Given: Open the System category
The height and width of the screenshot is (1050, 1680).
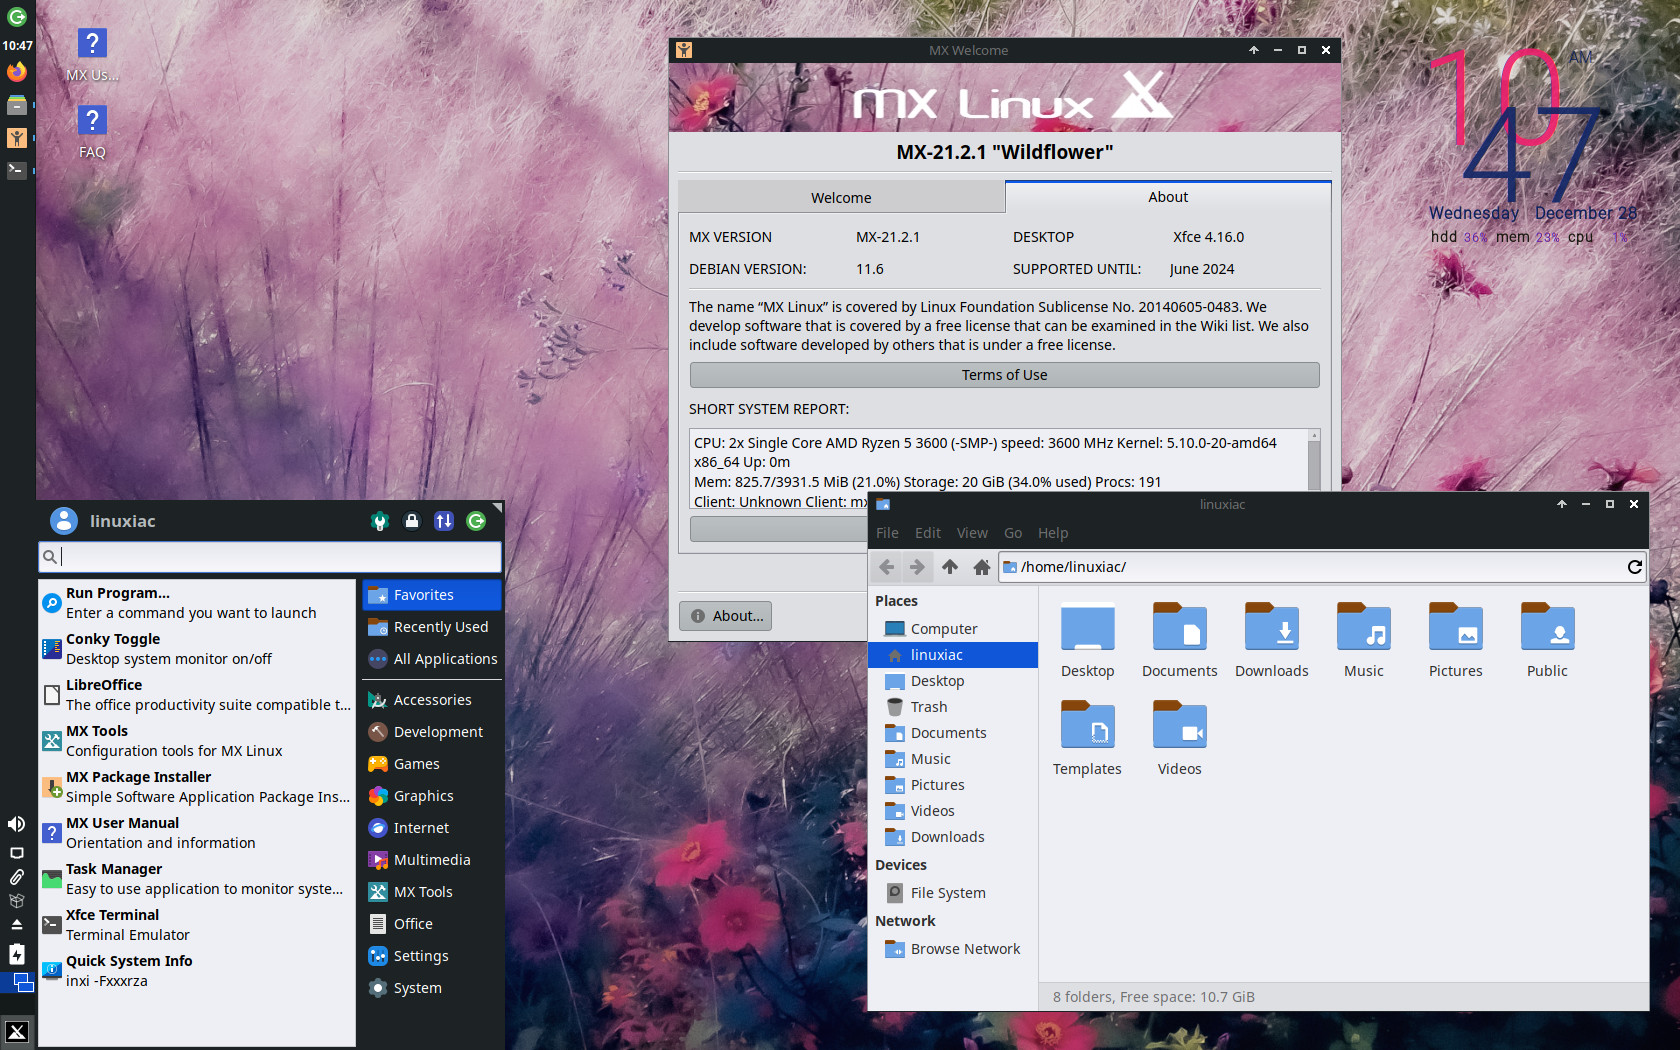Looking at the screenshot, I should point(432,988).
